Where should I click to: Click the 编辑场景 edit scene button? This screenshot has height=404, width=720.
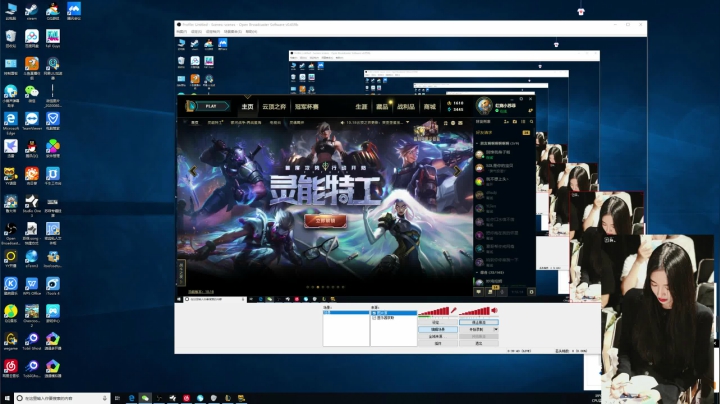(x=438, y=330)
